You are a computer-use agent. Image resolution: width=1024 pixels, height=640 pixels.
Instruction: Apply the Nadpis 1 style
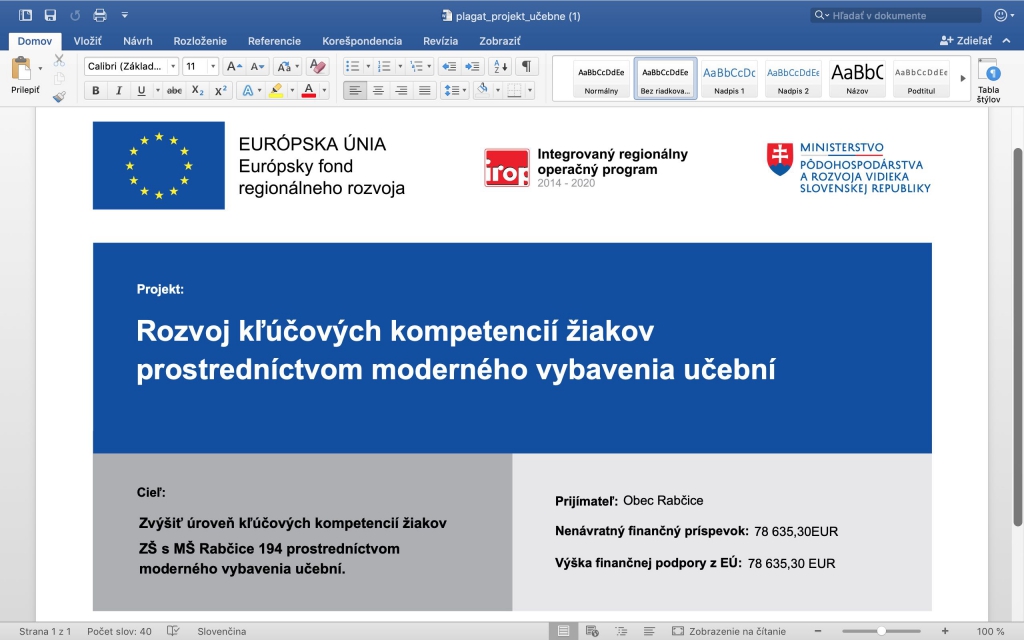(729, 78)
